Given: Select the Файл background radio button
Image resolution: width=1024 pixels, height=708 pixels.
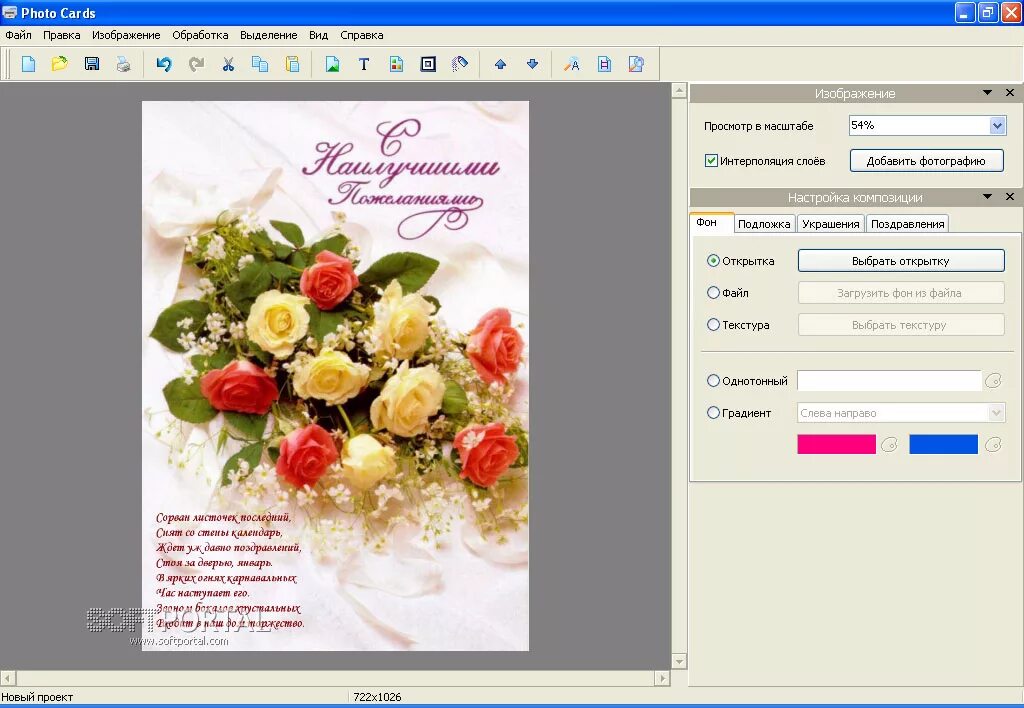Looking at the screenshot, I should point(713,293).
